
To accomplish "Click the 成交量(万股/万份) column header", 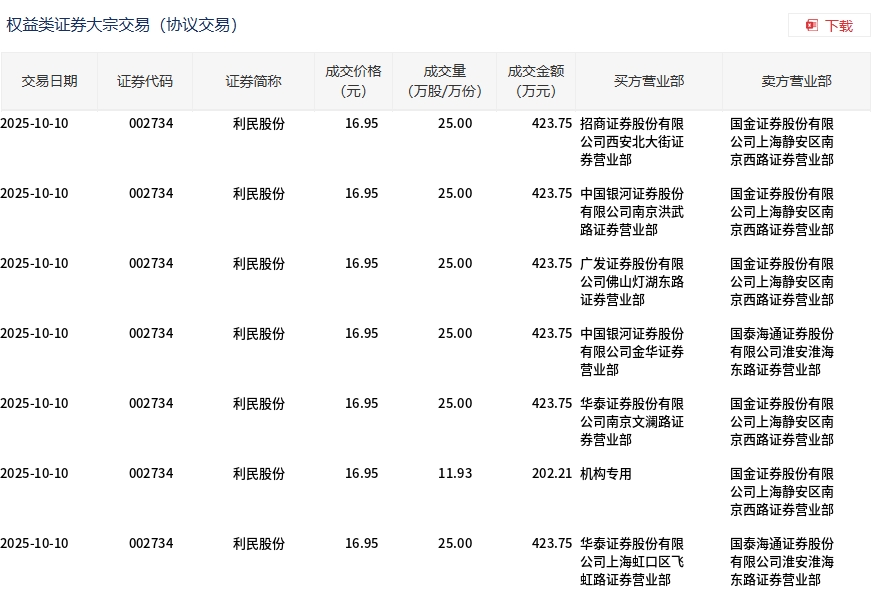I will [444, 81].
